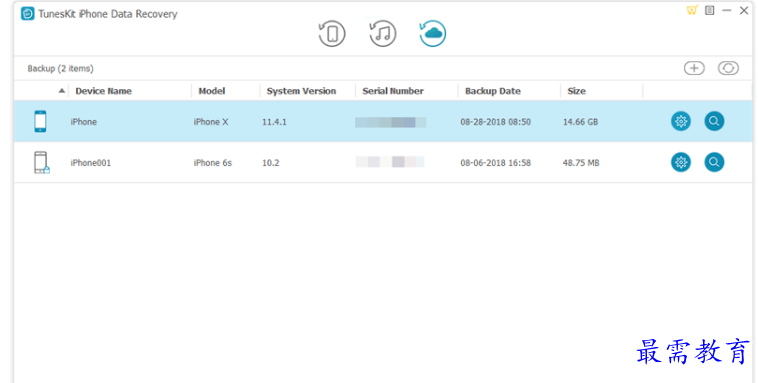Click the iPhone 6s model cell
The image size is (758, 383).
point(213,163)
